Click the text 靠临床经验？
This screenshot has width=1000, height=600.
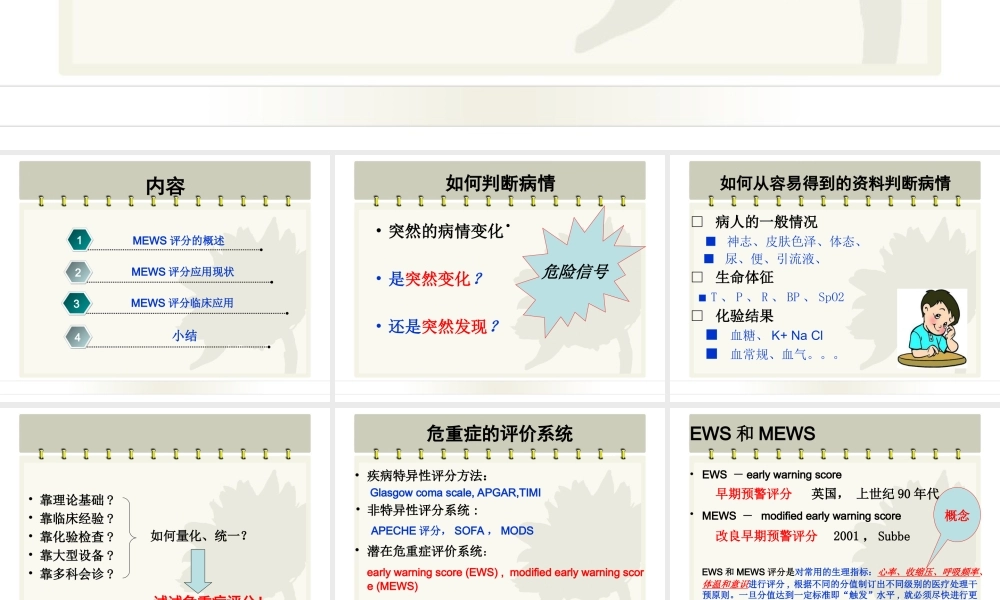77,518
